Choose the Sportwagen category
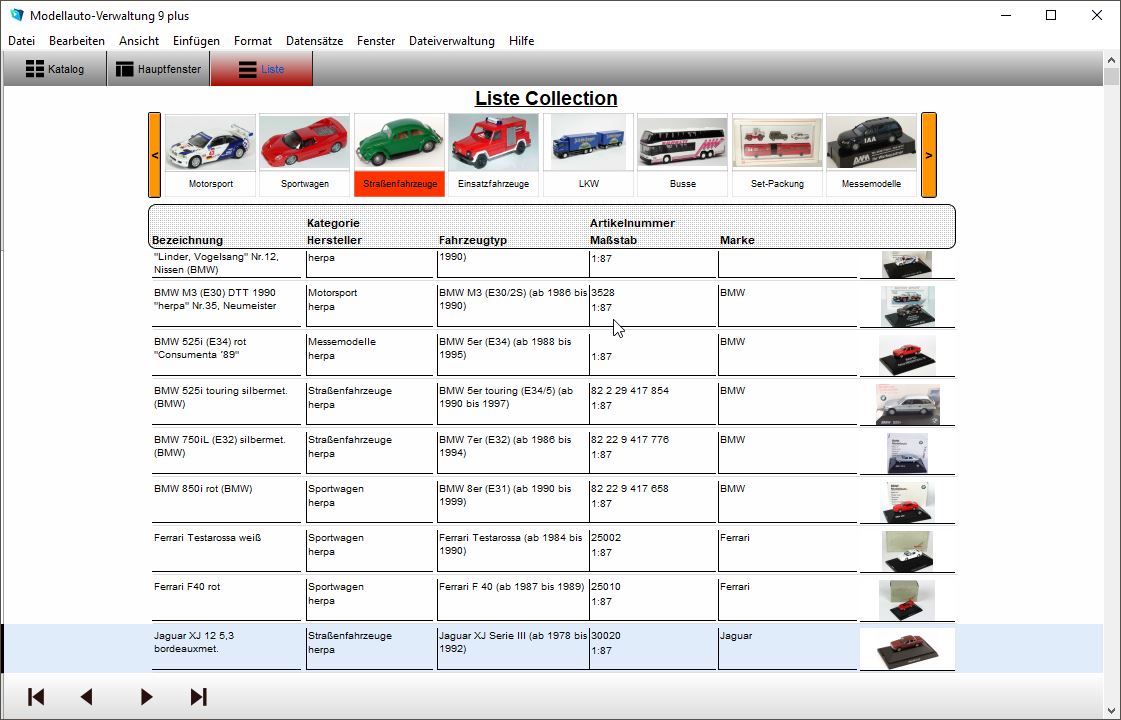Image resolution: width=1121 pixels, height=720 pixels. [x=304, y=143]
